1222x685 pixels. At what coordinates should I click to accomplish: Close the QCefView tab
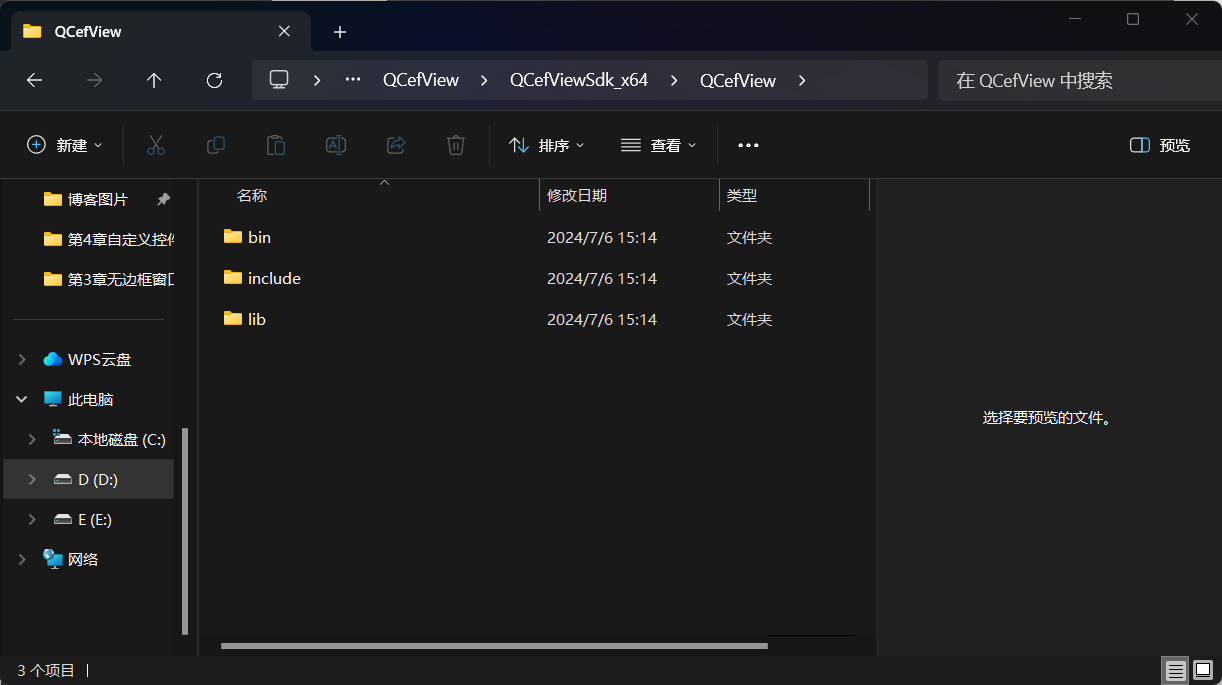[284, 31]
